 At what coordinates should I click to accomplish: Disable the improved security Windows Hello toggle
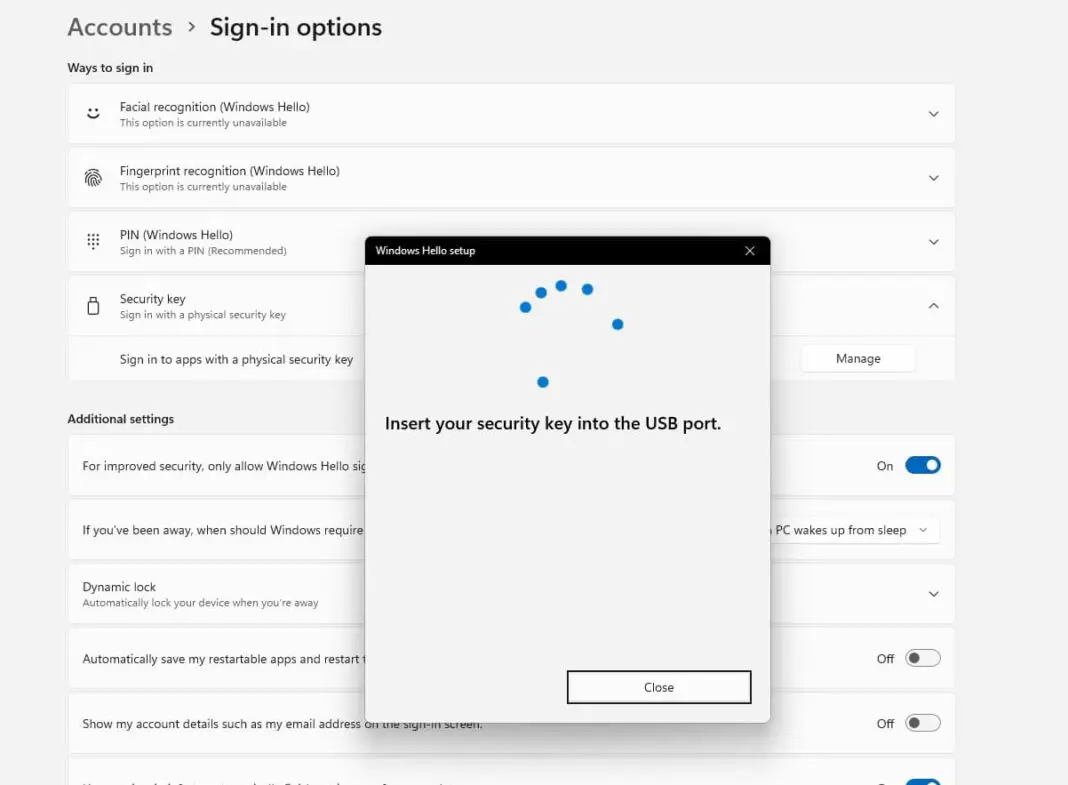[922, 465]
